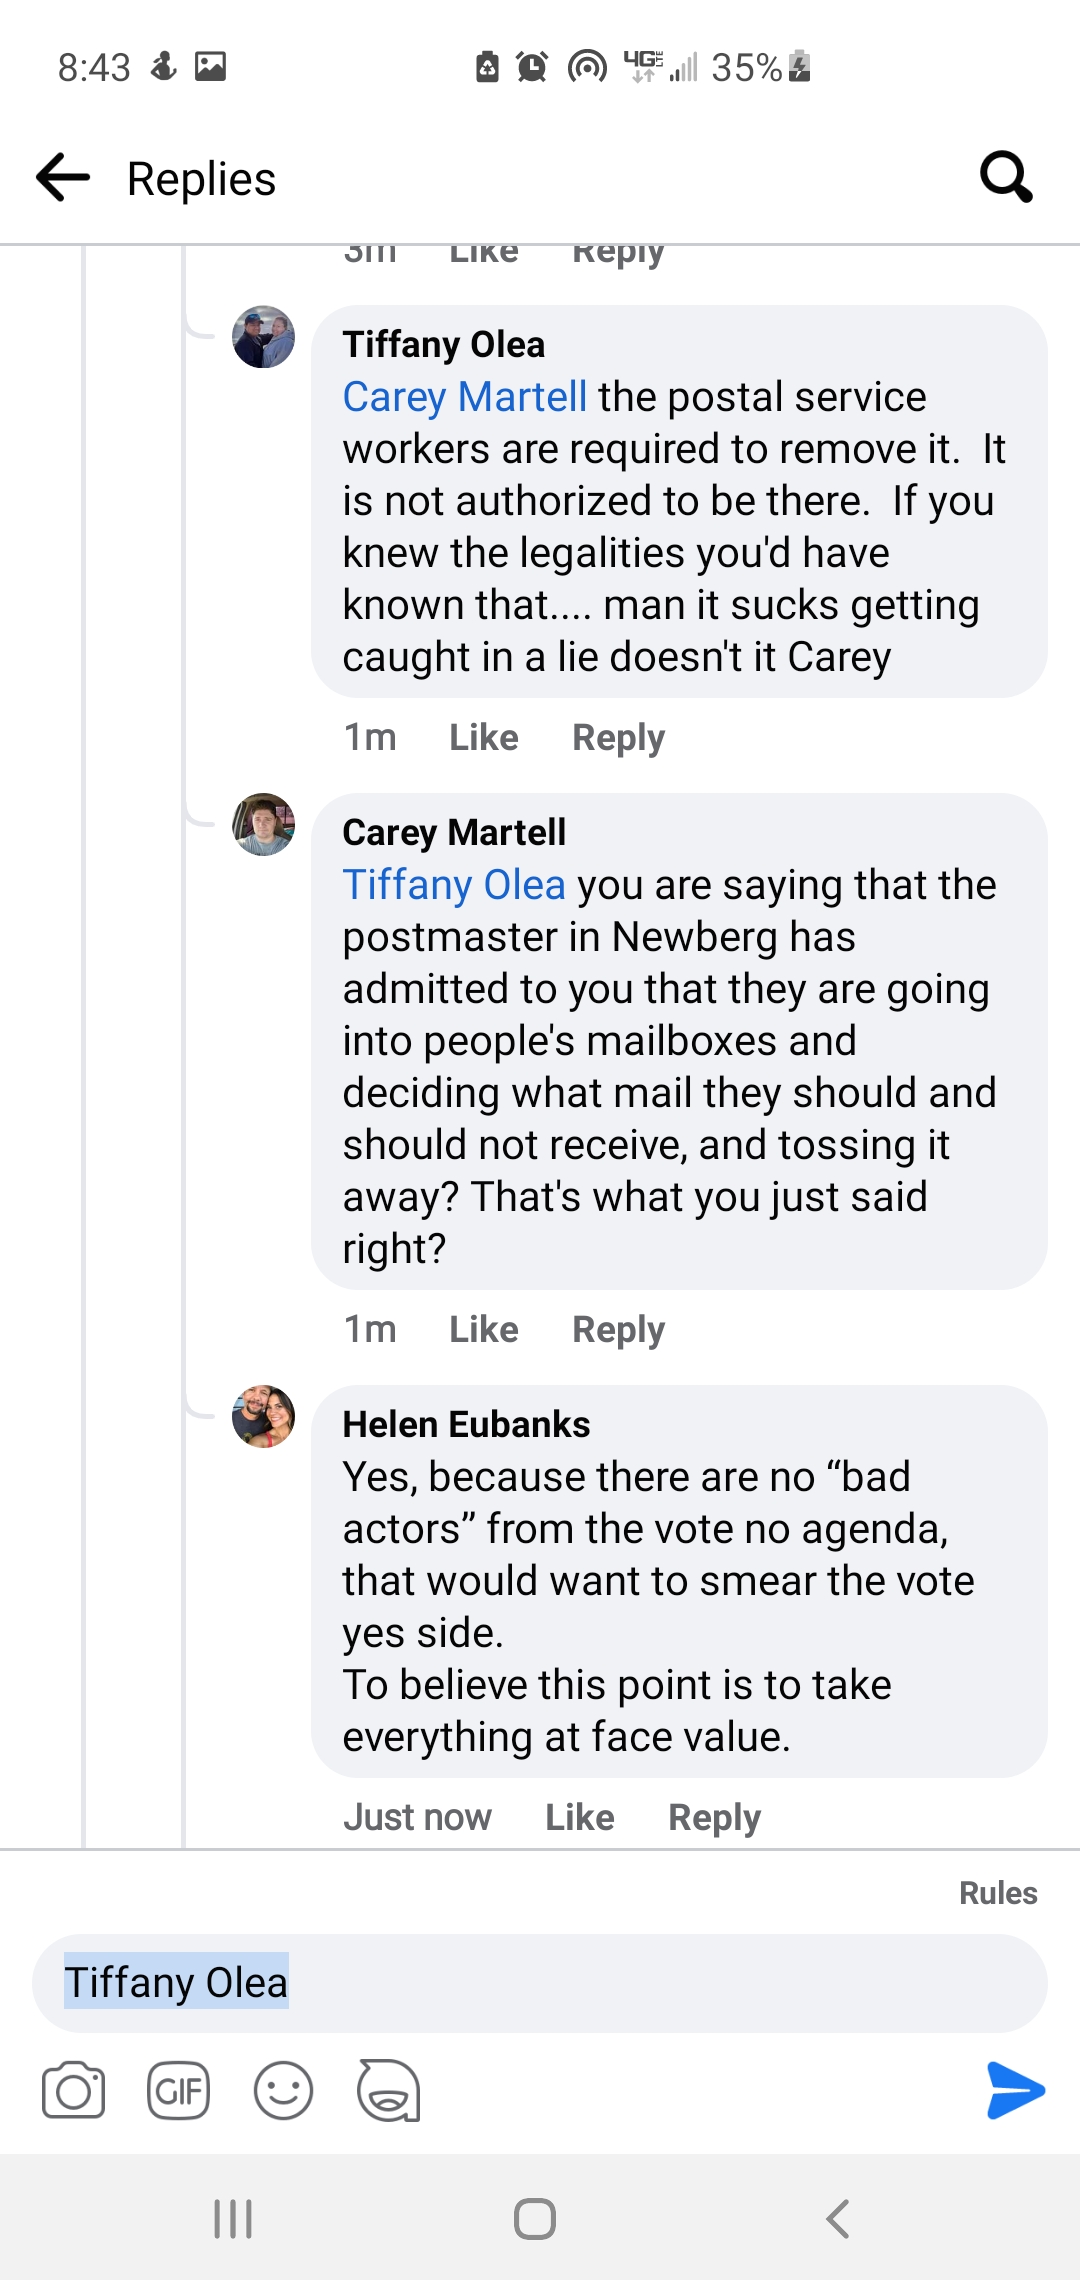
Task: Like Tiffany Olea's comment
Action: [483, 737]
